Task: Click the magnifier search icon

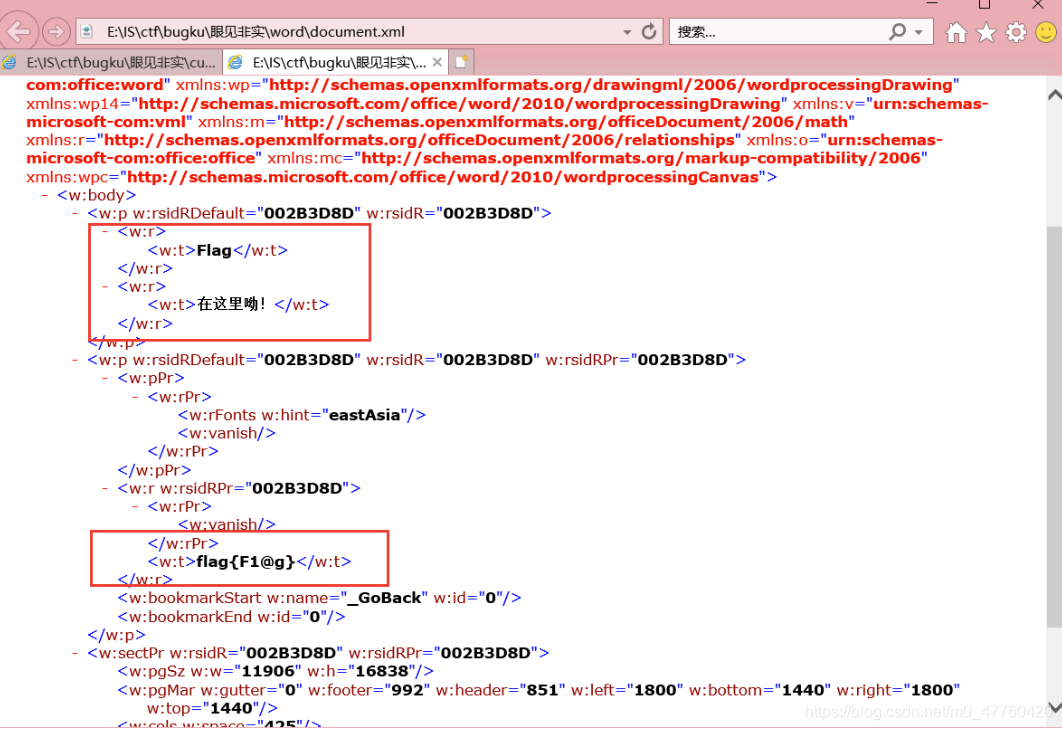Action: click(x=897, y=31)
